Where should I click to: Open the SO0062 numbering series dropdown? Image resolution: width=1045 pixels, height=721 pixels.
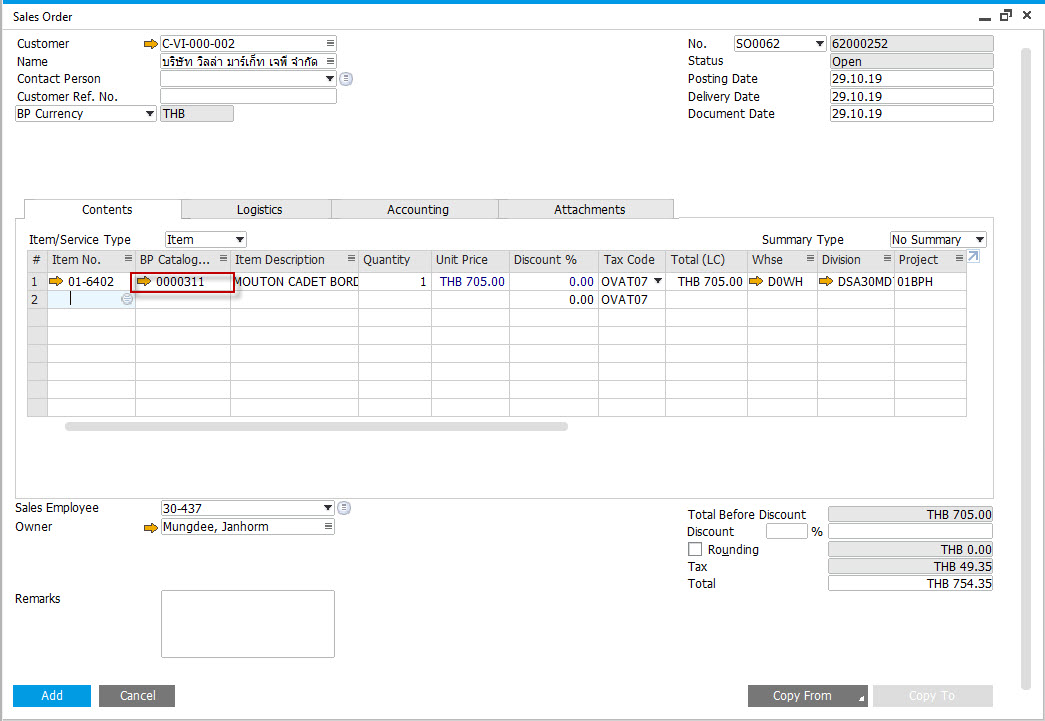coord(819,44)
